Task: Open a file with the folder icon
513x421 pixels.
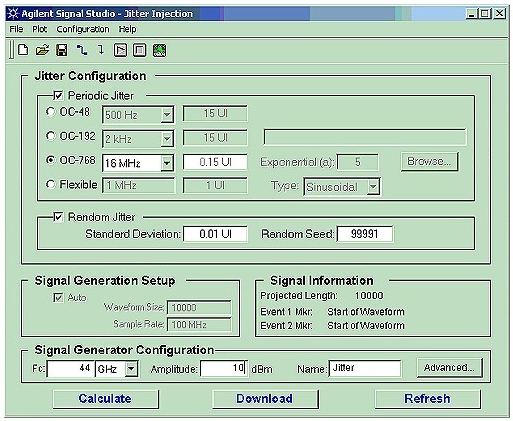Action: 42,50
